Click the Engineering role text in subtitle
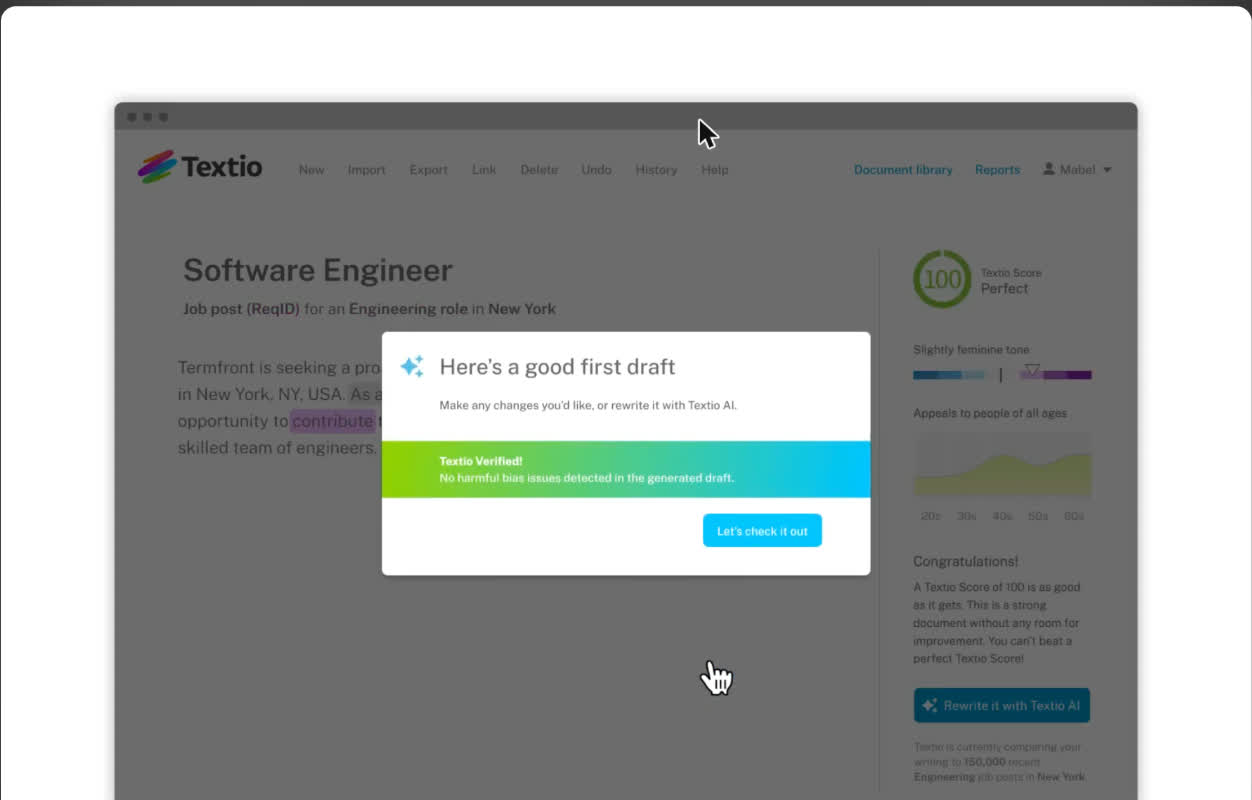This screenshot has width=1252, height=800. [x=408, y=309]
